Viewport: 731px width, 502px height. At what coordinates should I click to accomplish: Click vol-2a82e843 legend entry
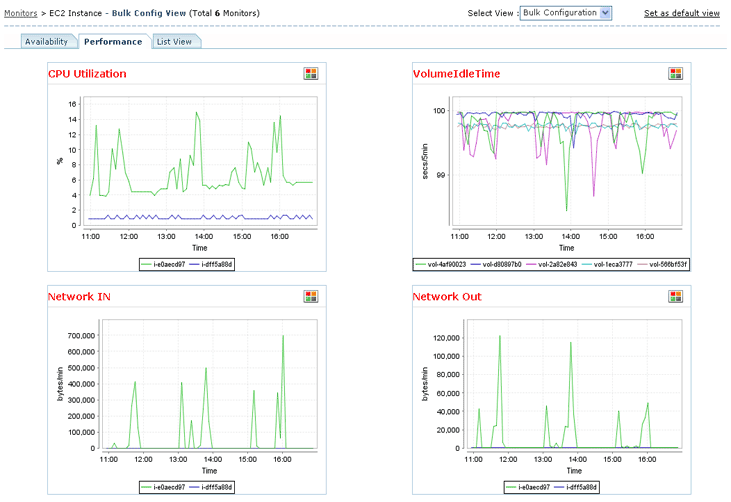[x=552, y=264]
